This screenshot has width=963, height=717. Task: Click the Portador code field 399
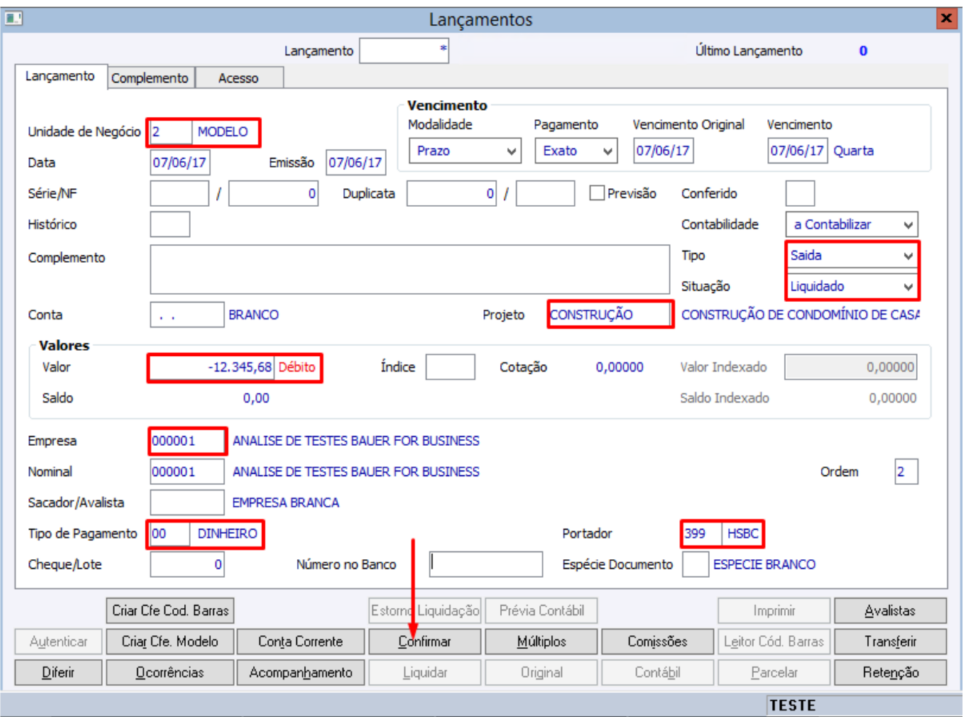tap(702, 533)
